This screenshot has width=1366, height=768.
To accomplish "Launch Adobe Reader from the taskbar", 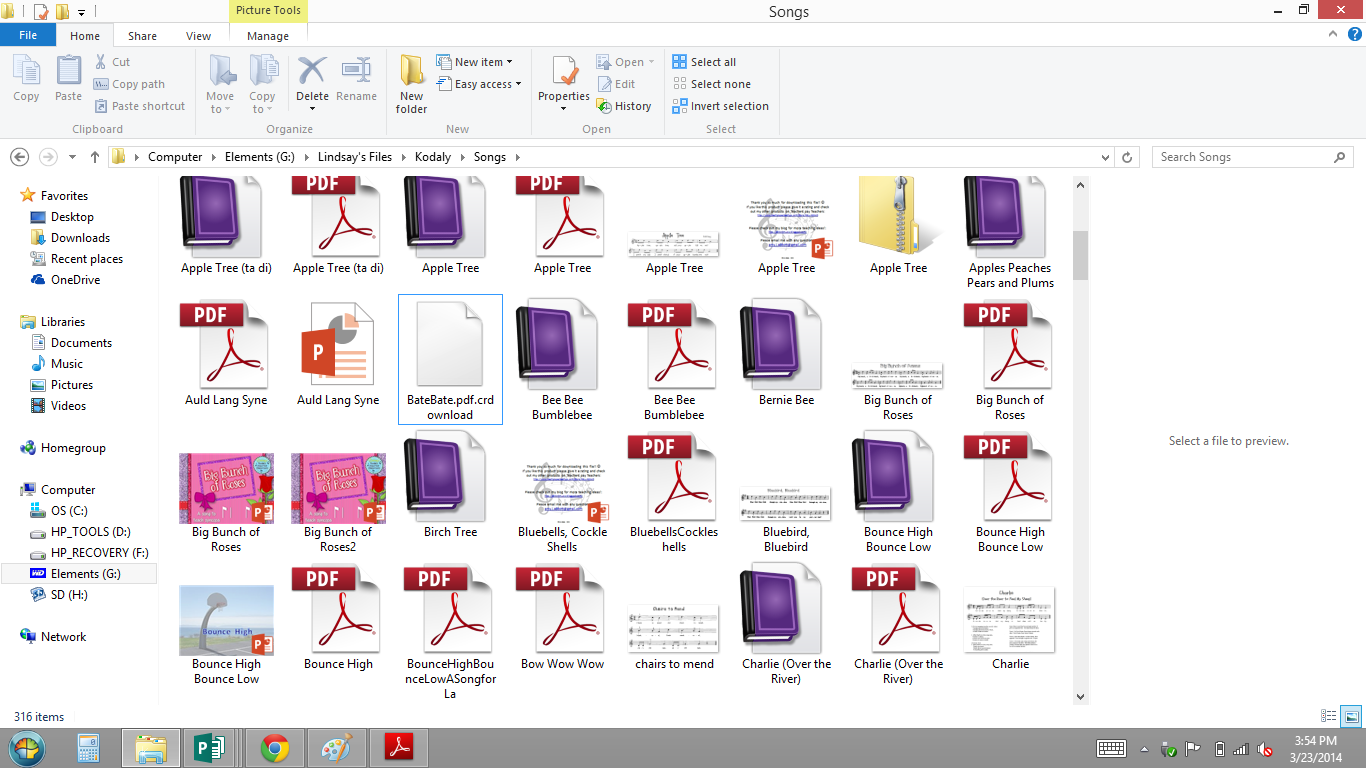I will coord(399,747).
